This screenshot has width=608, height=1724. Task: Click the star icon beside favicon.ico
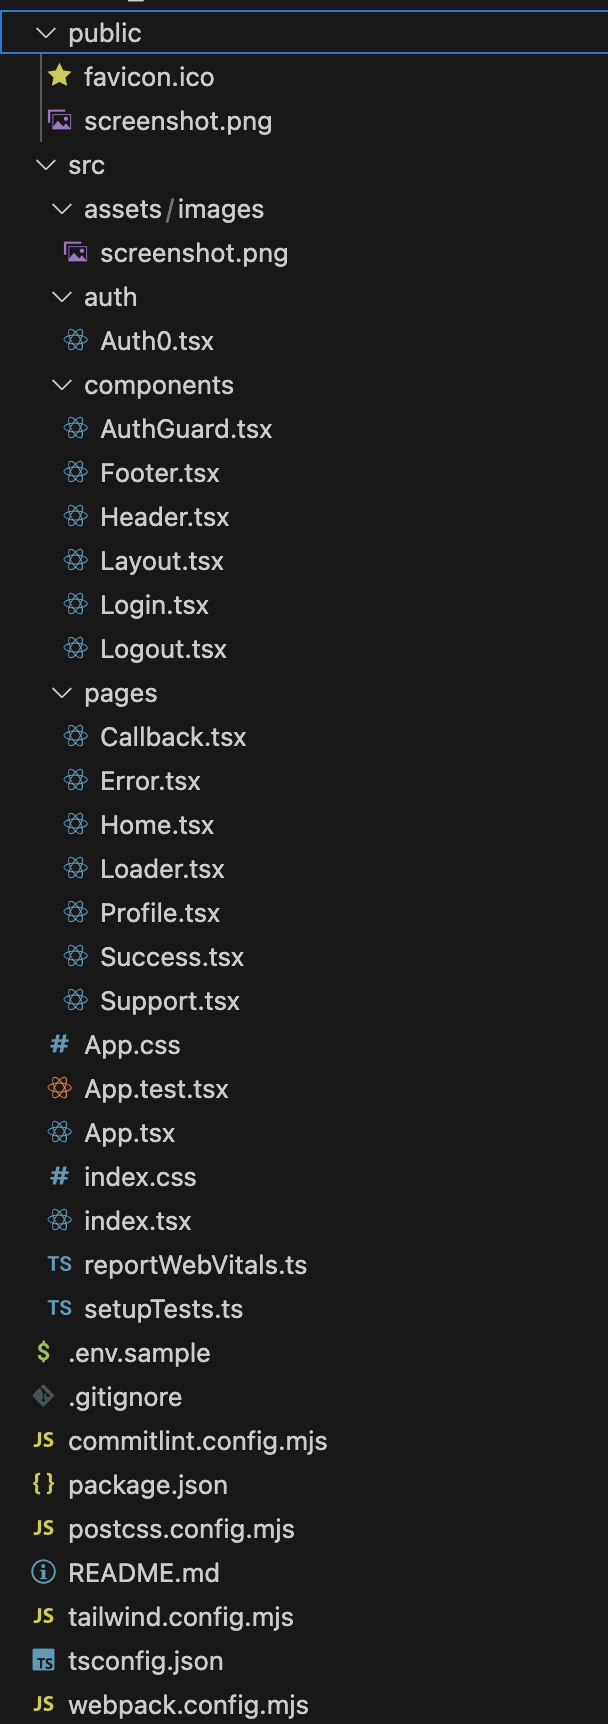60,76
